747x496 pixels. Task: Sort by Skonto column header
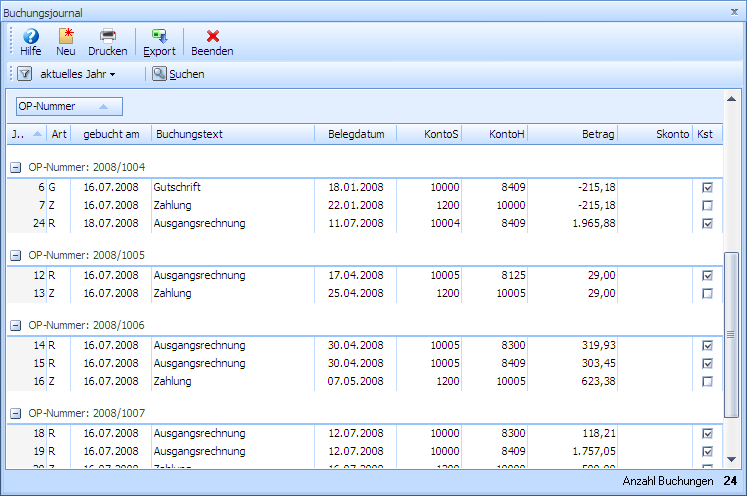coord(656,134)
